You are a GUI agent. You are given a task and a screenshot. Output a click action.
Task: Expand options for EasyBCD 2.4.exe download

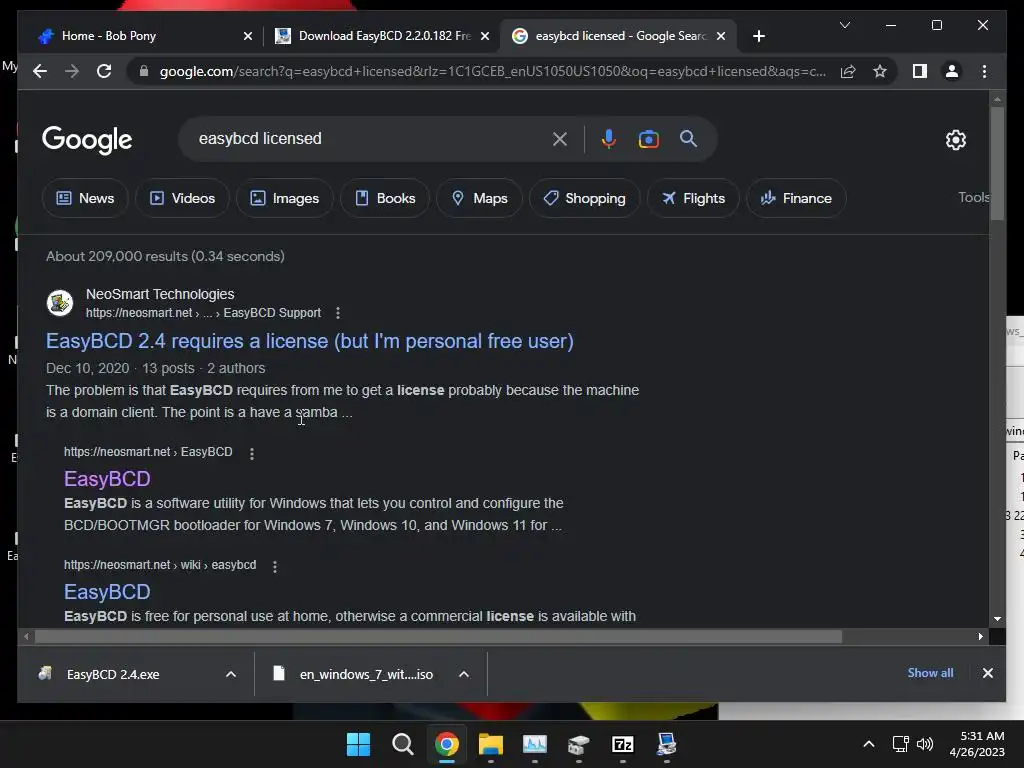point(231,674)
